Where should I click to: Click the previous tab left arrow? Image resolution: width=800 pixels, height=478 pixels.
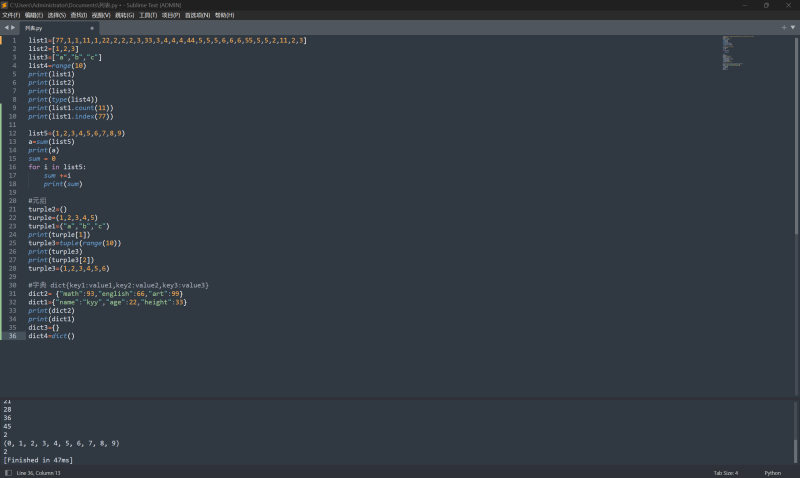tap(5, 27)
